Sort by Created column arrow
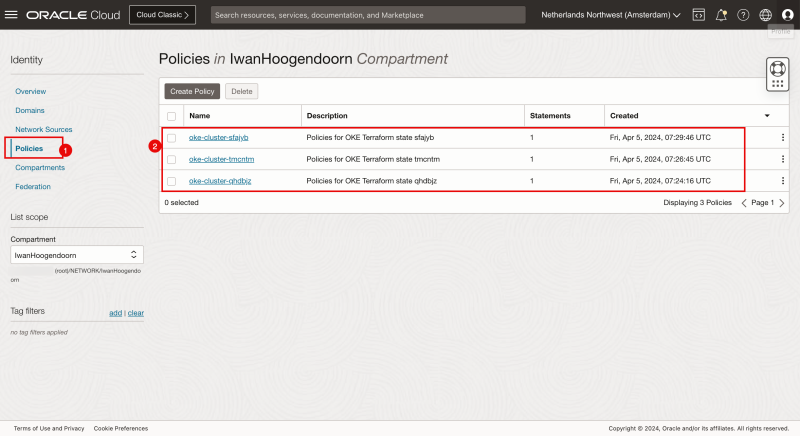Viewport: 800px width, 436px height. [767, 116]
